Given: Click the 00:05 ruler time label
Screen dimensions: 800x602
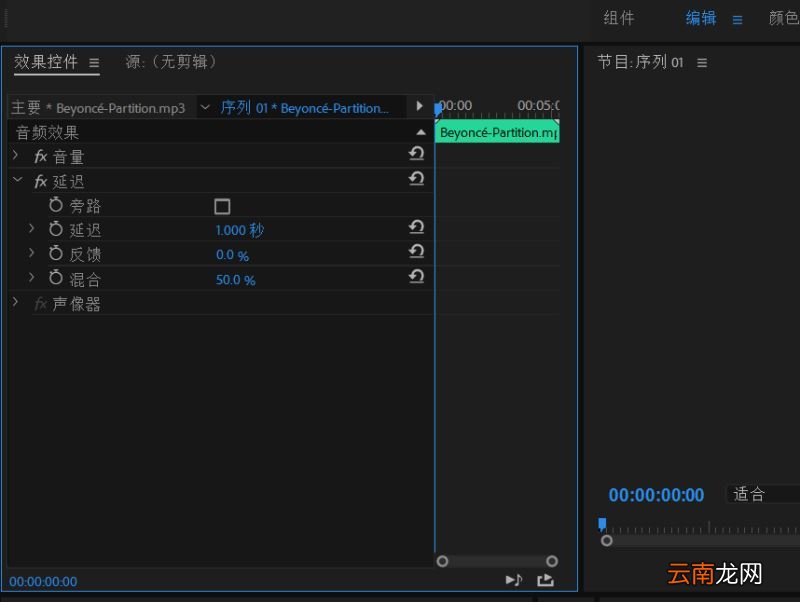Looking at the screenshot, I should 538,106.
